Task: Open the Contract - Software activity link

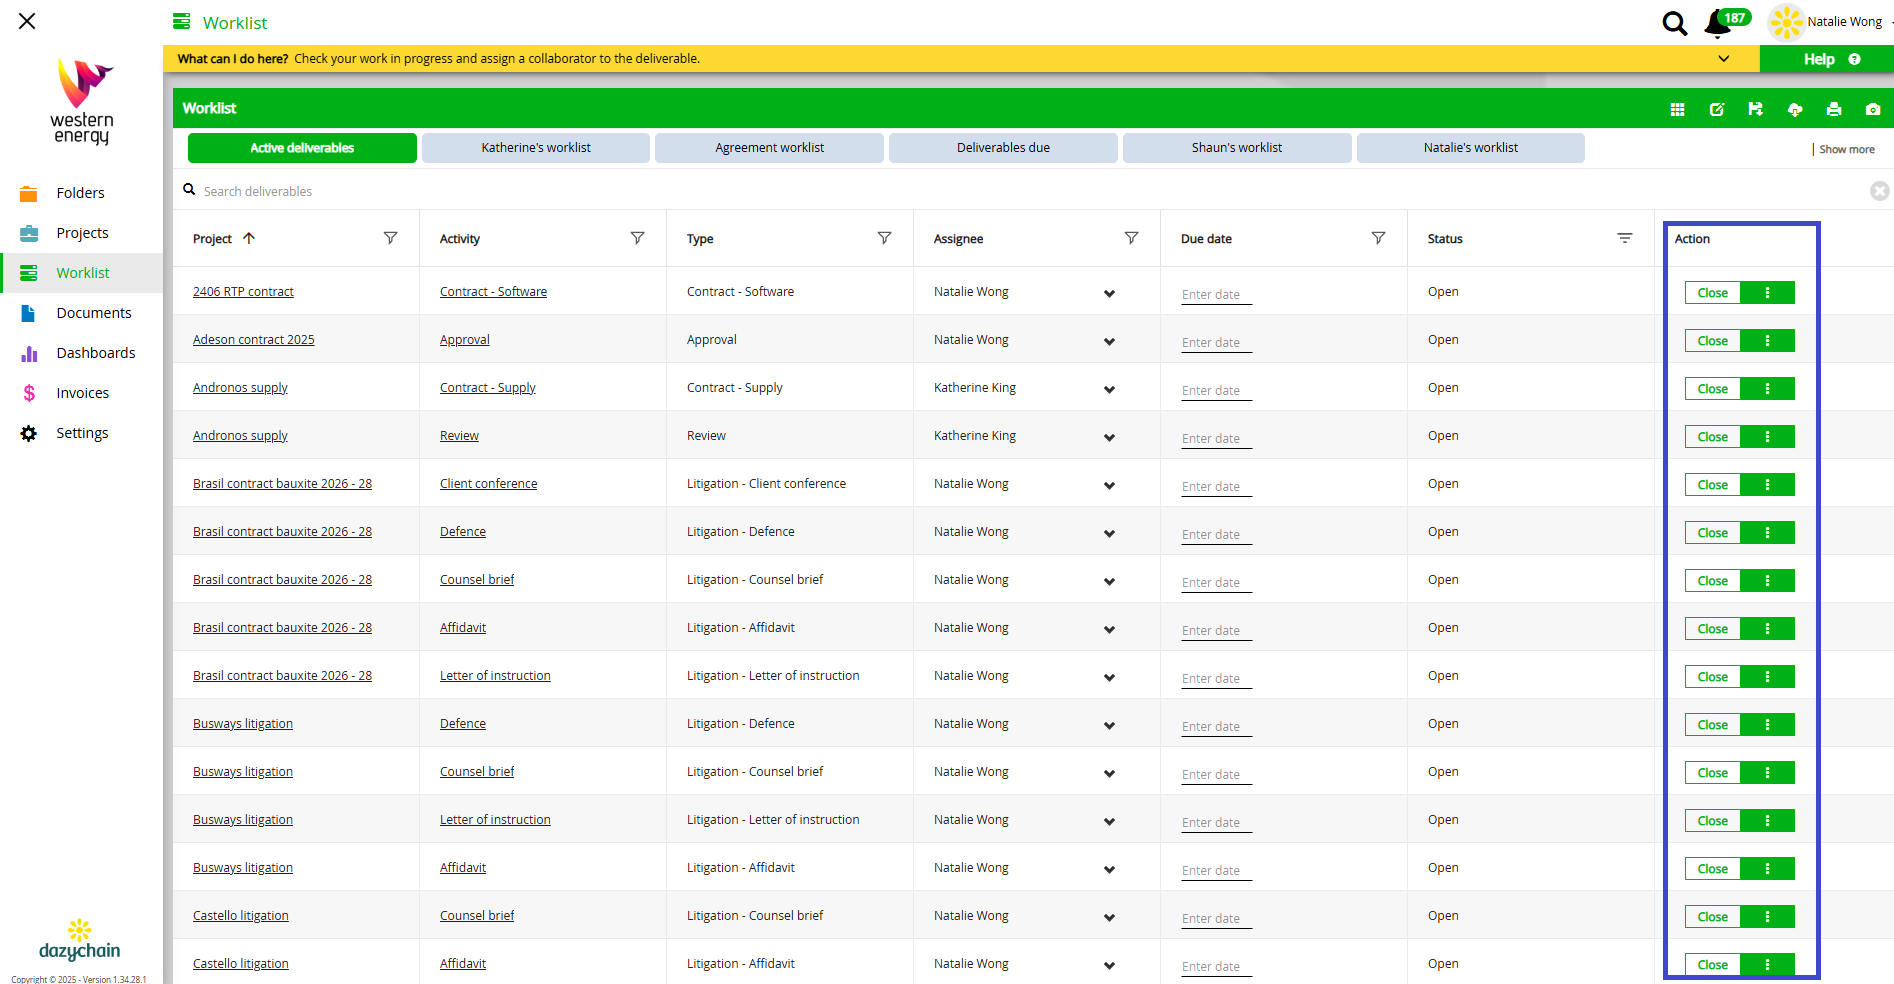Action: point(493,292)
